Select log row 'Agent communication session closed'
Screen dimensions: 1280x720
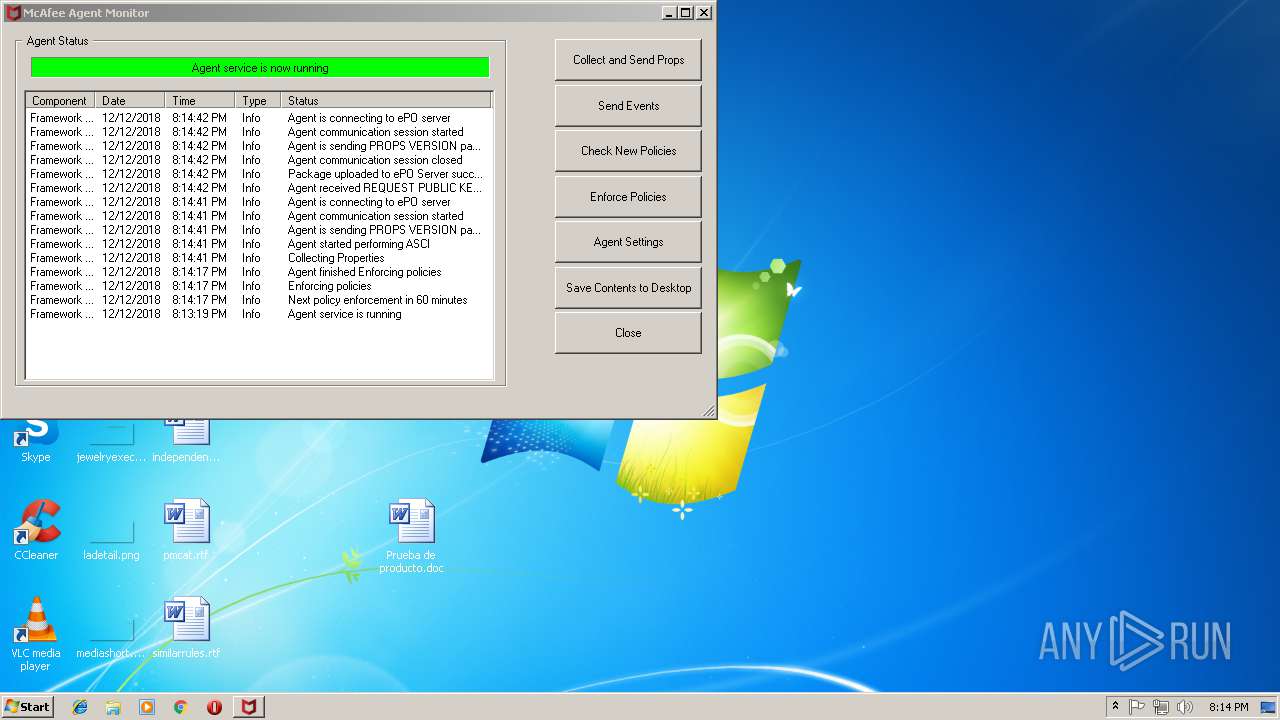point(259,160)
